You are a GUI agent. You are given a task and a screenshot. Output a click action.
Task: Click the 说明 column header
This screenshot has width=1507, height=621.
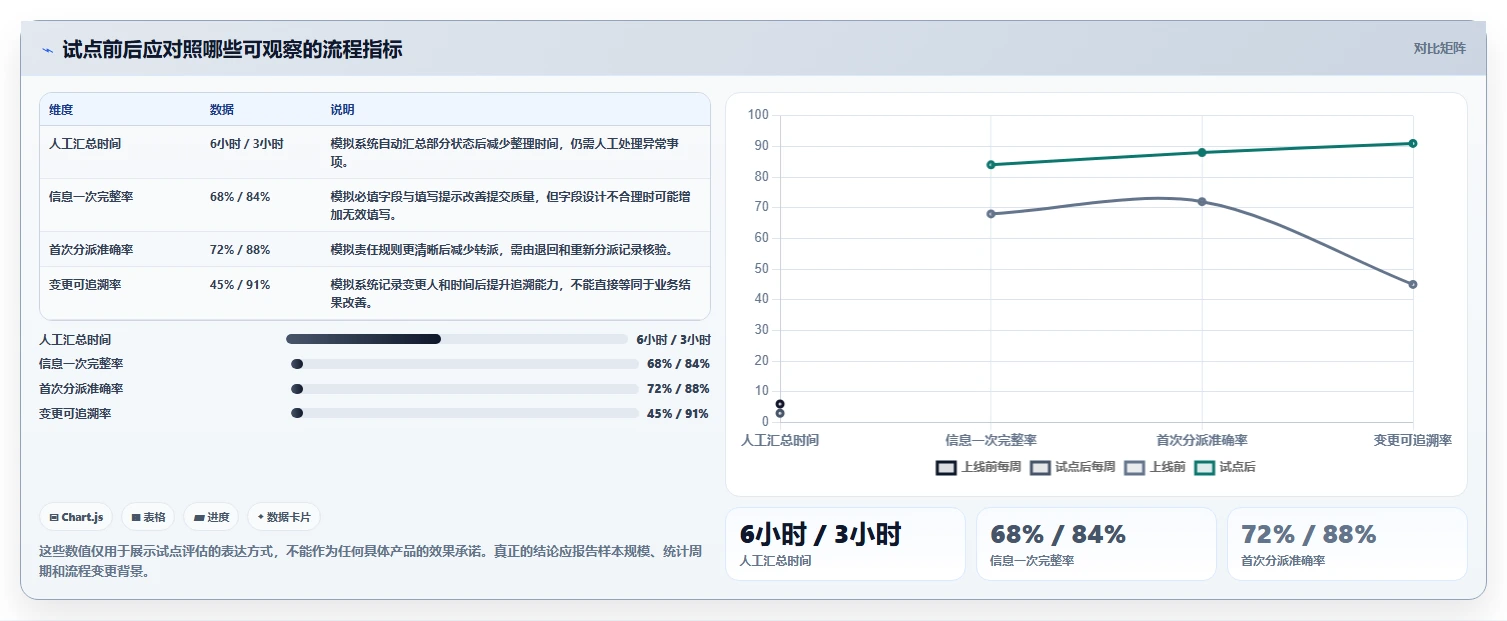pos(343,110)
